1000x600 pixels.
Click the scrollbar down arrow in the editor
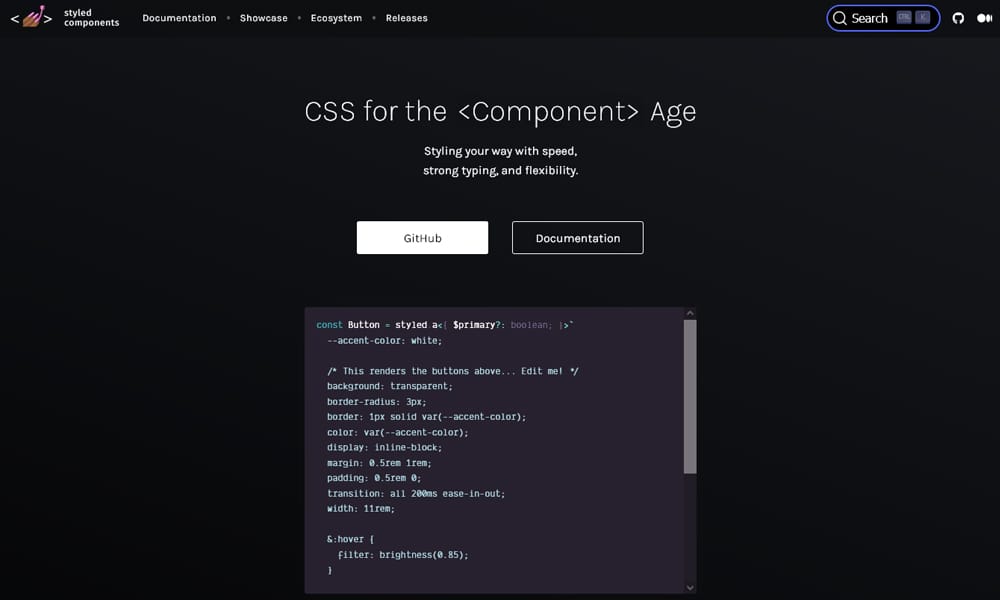click(690, 588)
